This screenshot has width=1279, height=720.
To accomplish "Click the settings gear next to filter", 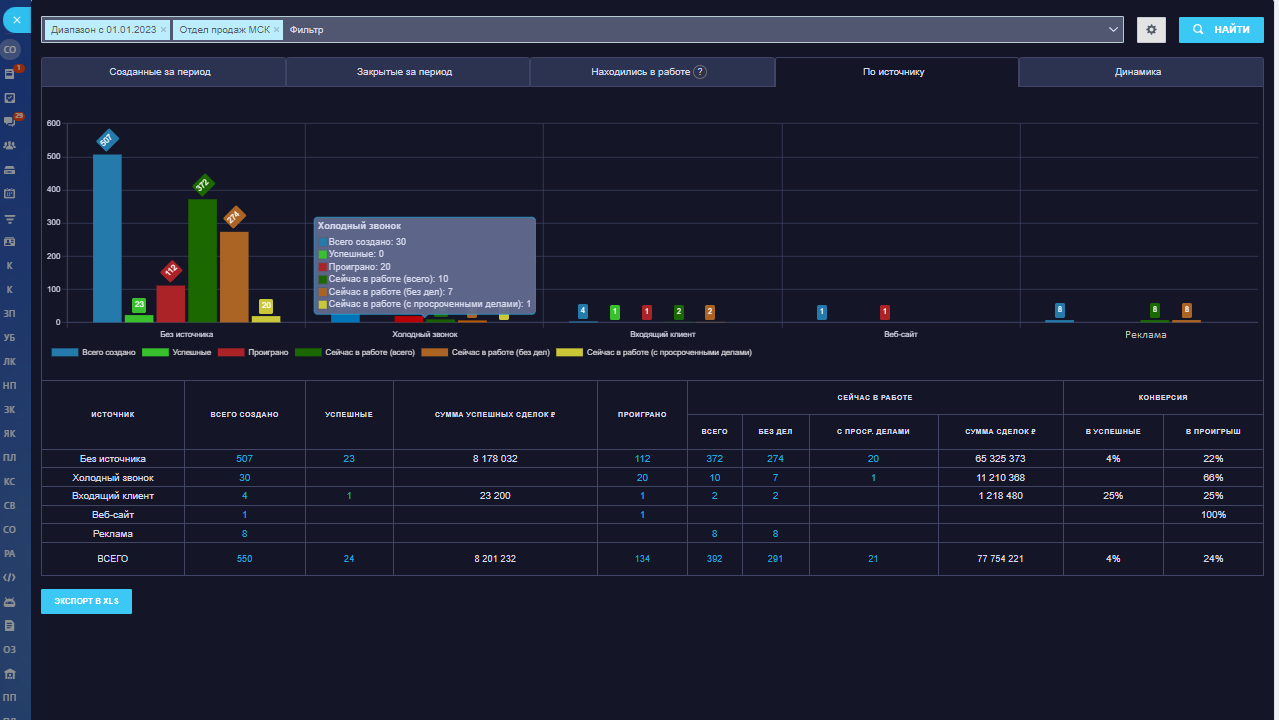I will [x=1151, y=30].
